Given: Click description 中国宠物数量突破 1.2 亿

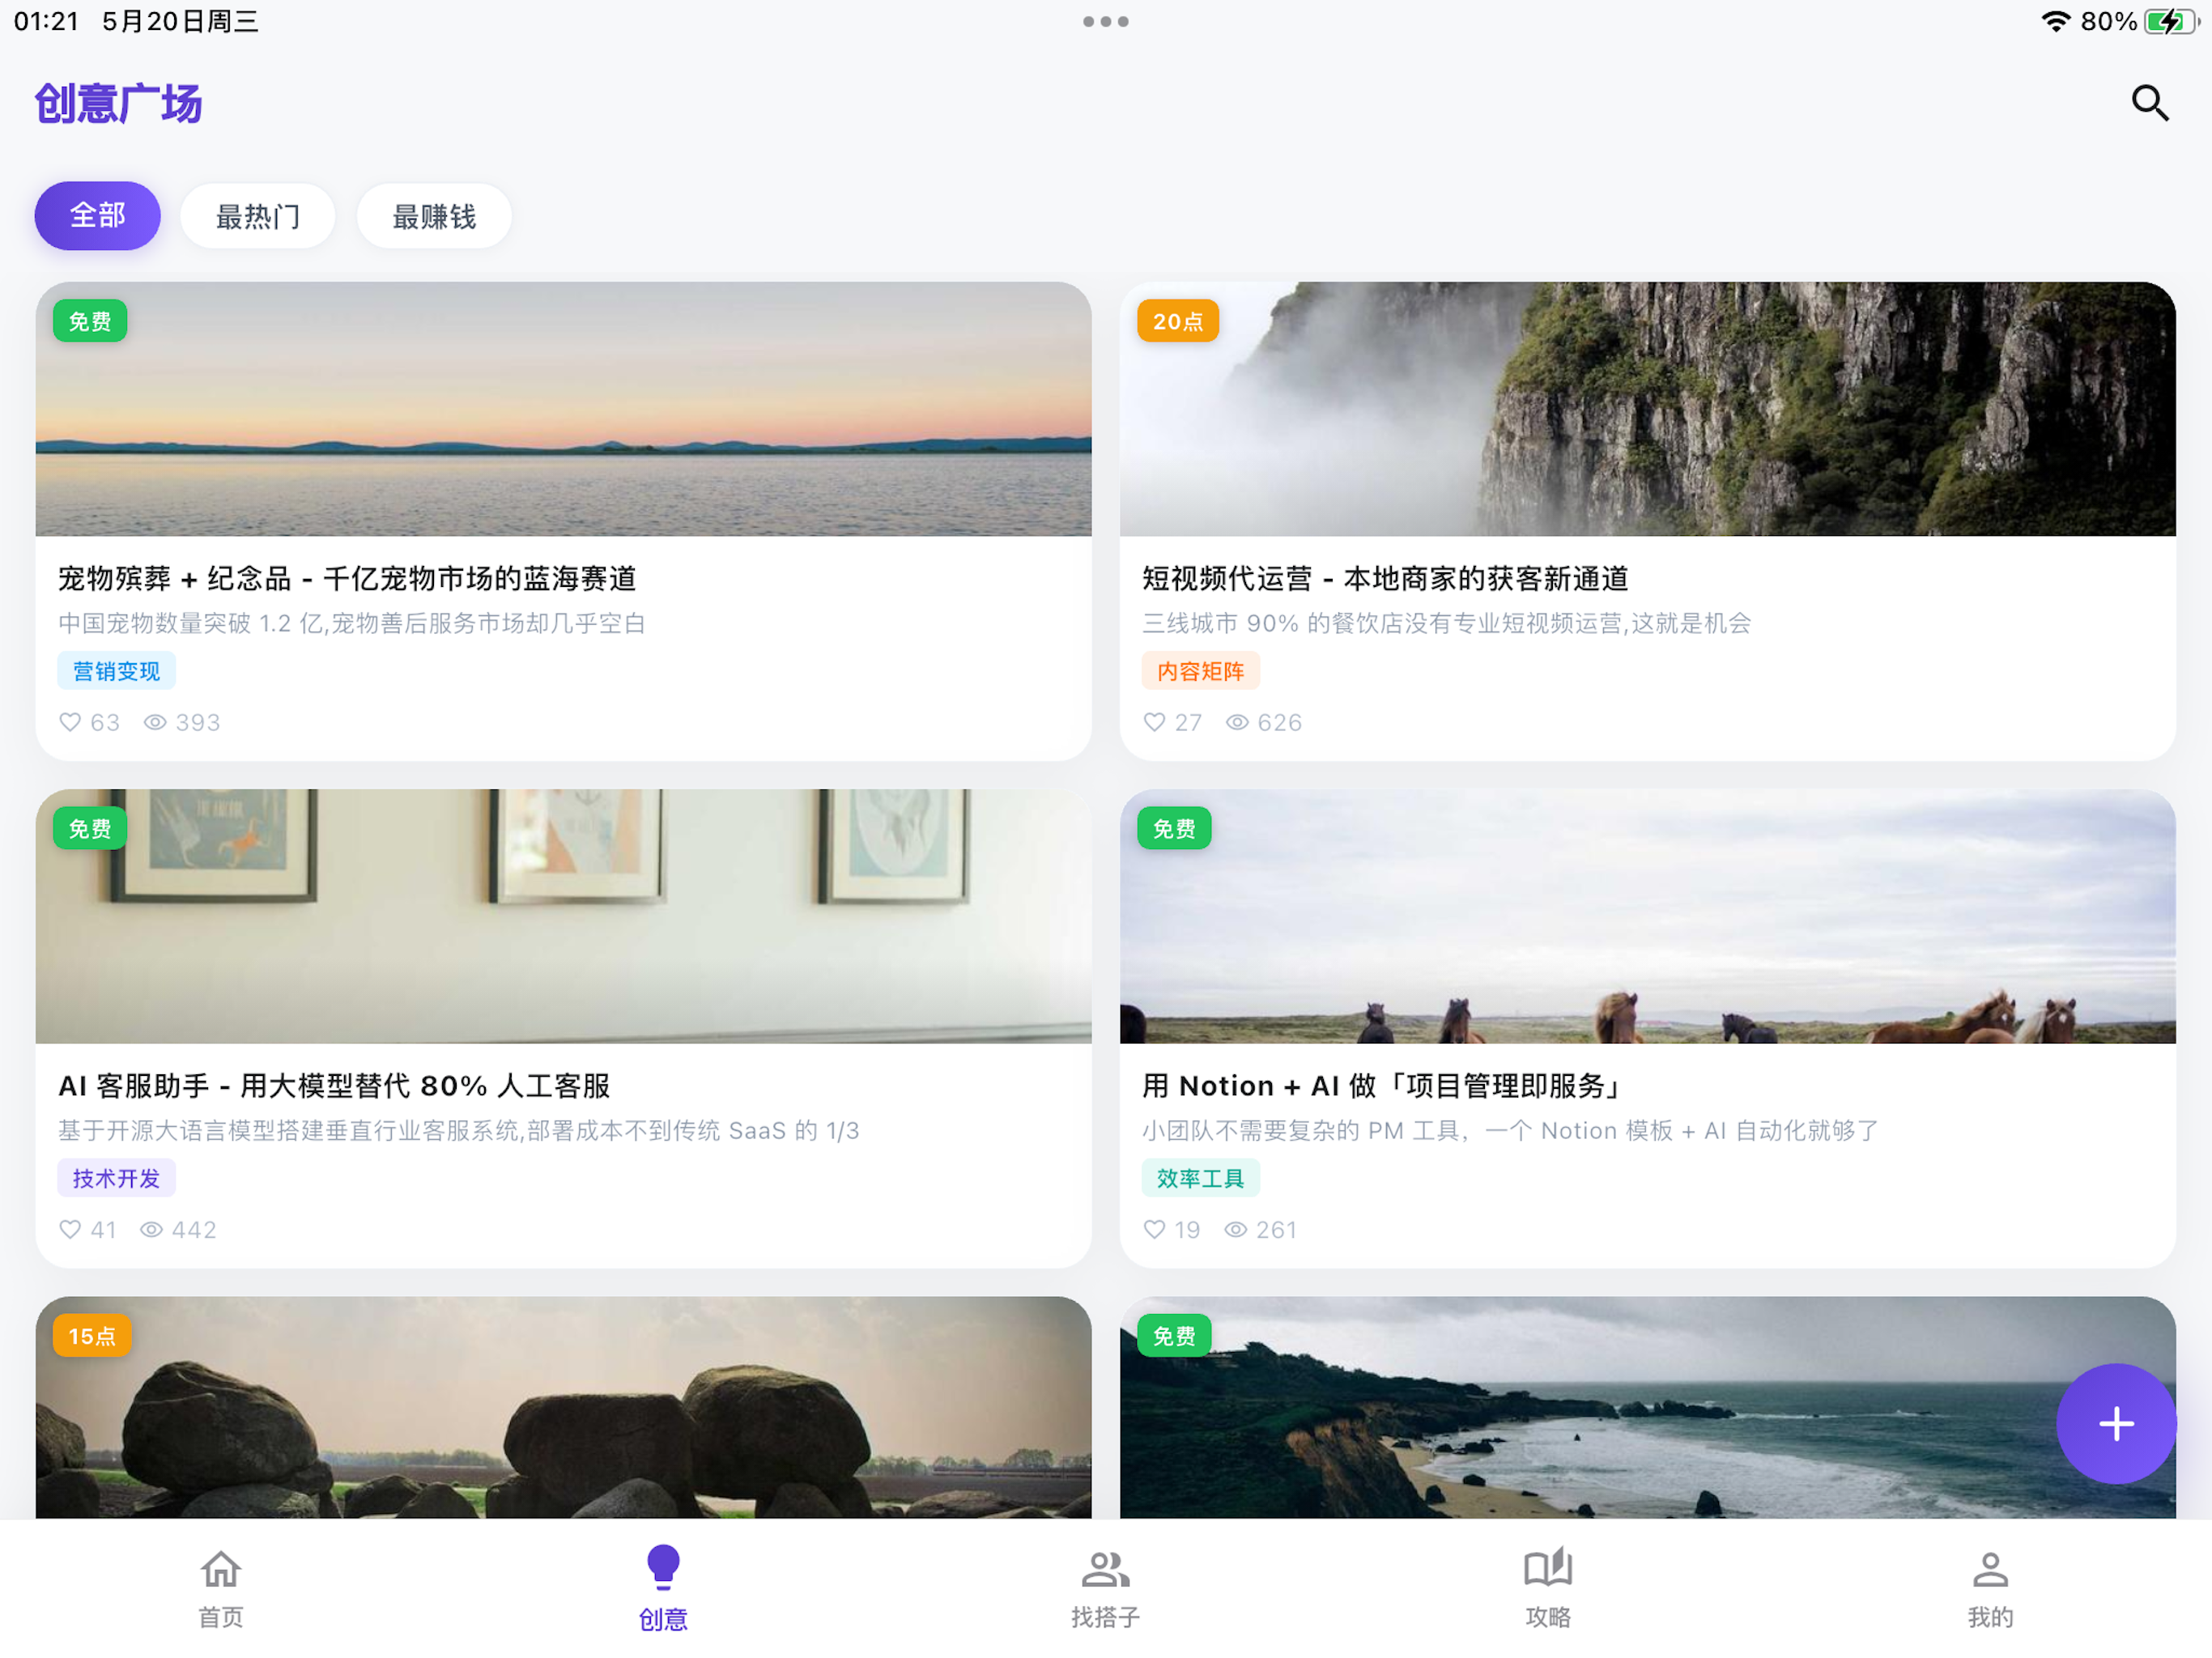Looking at the screenshot, I should click(352, 623).
